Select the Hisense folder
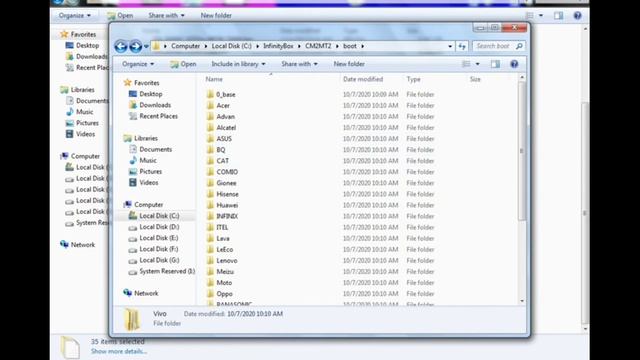The image size is (640, 360). point(222,194)
